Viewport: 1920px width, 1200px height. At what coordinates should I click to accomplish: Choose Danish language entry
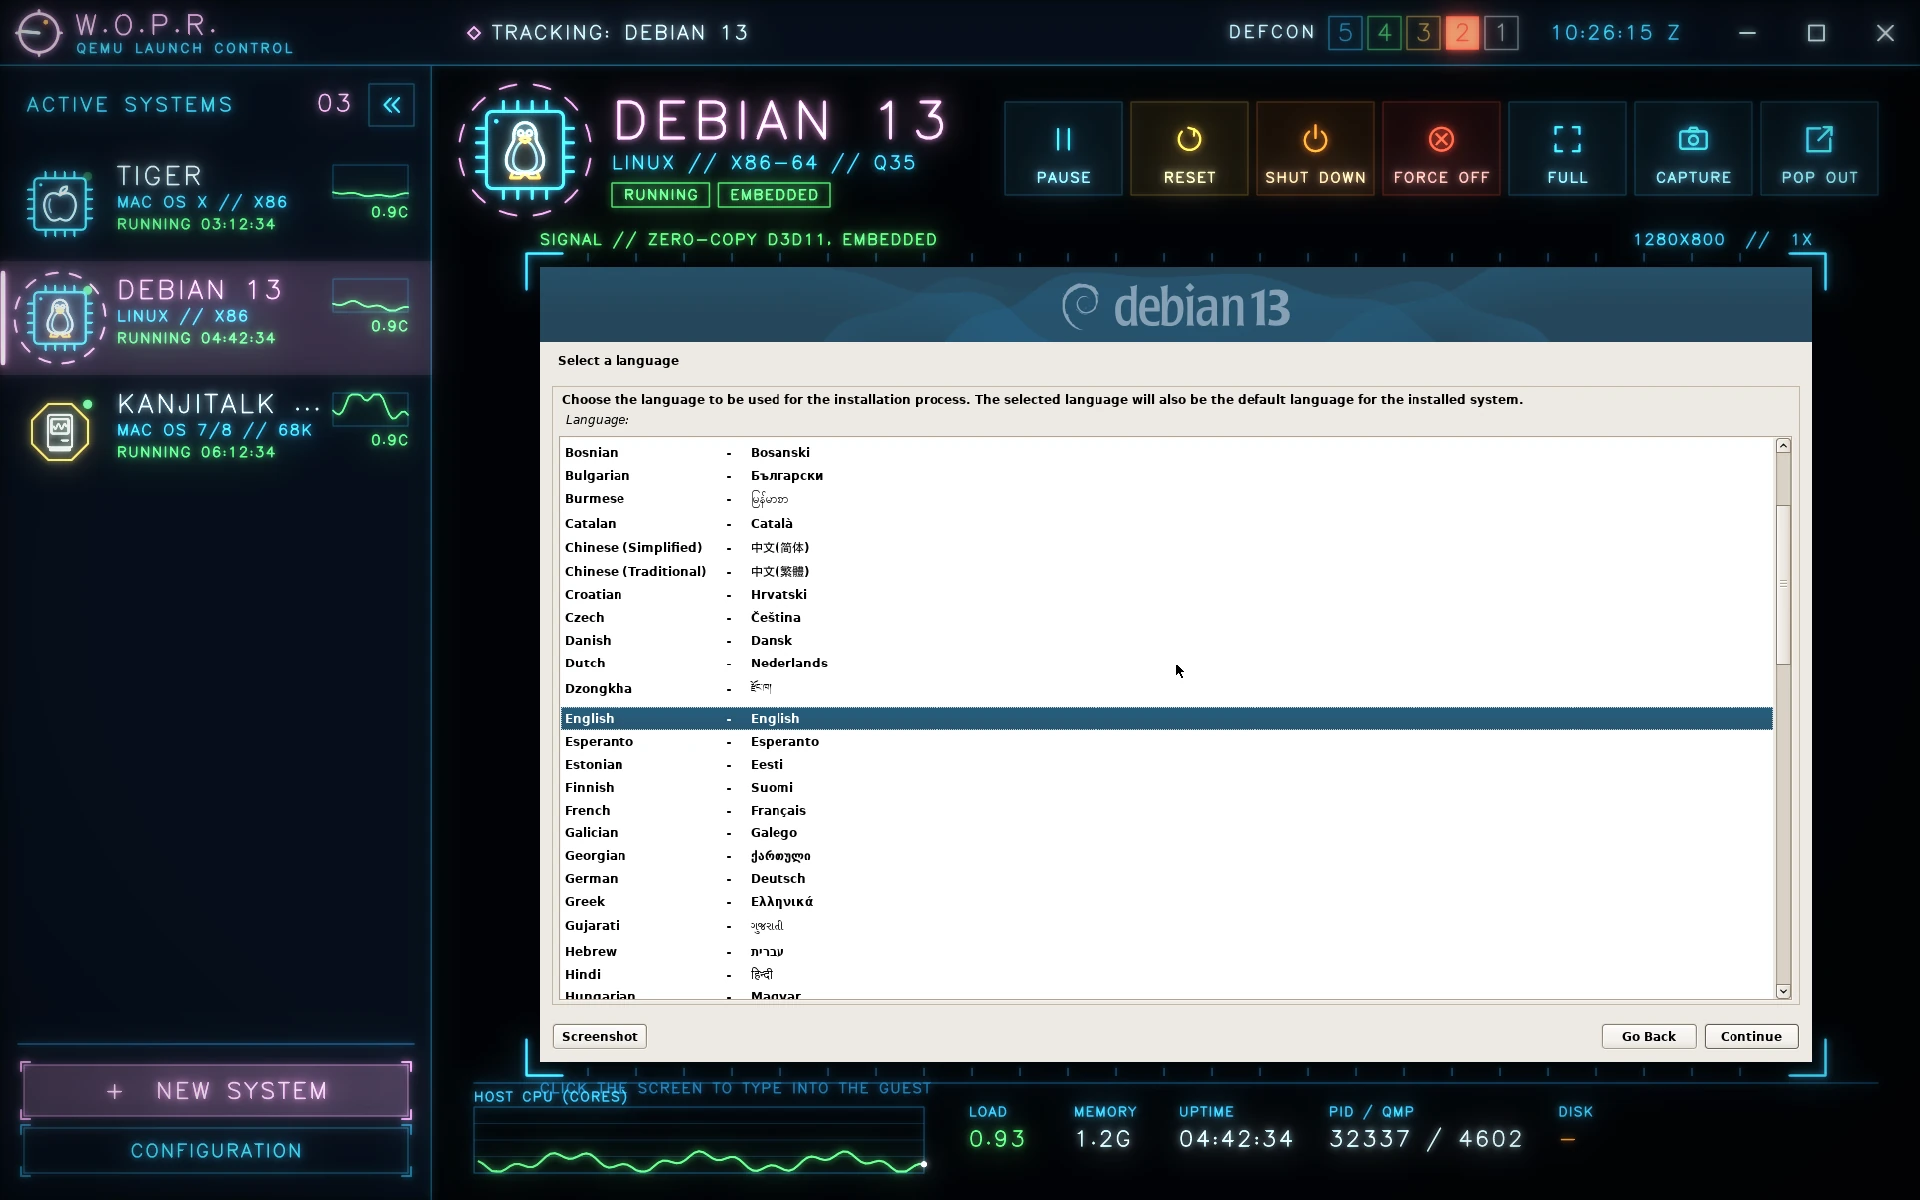1166,640
